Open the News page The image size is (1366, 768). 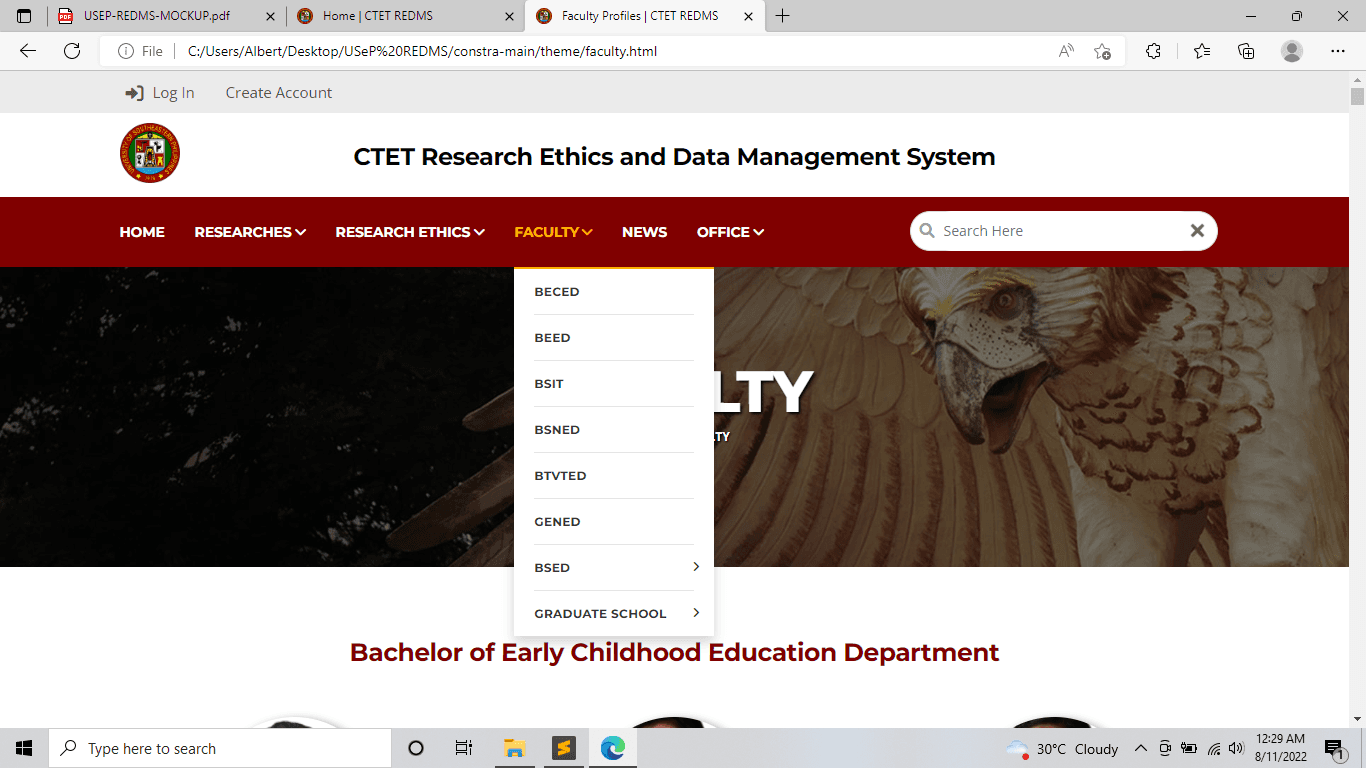[x=644, y=232]
